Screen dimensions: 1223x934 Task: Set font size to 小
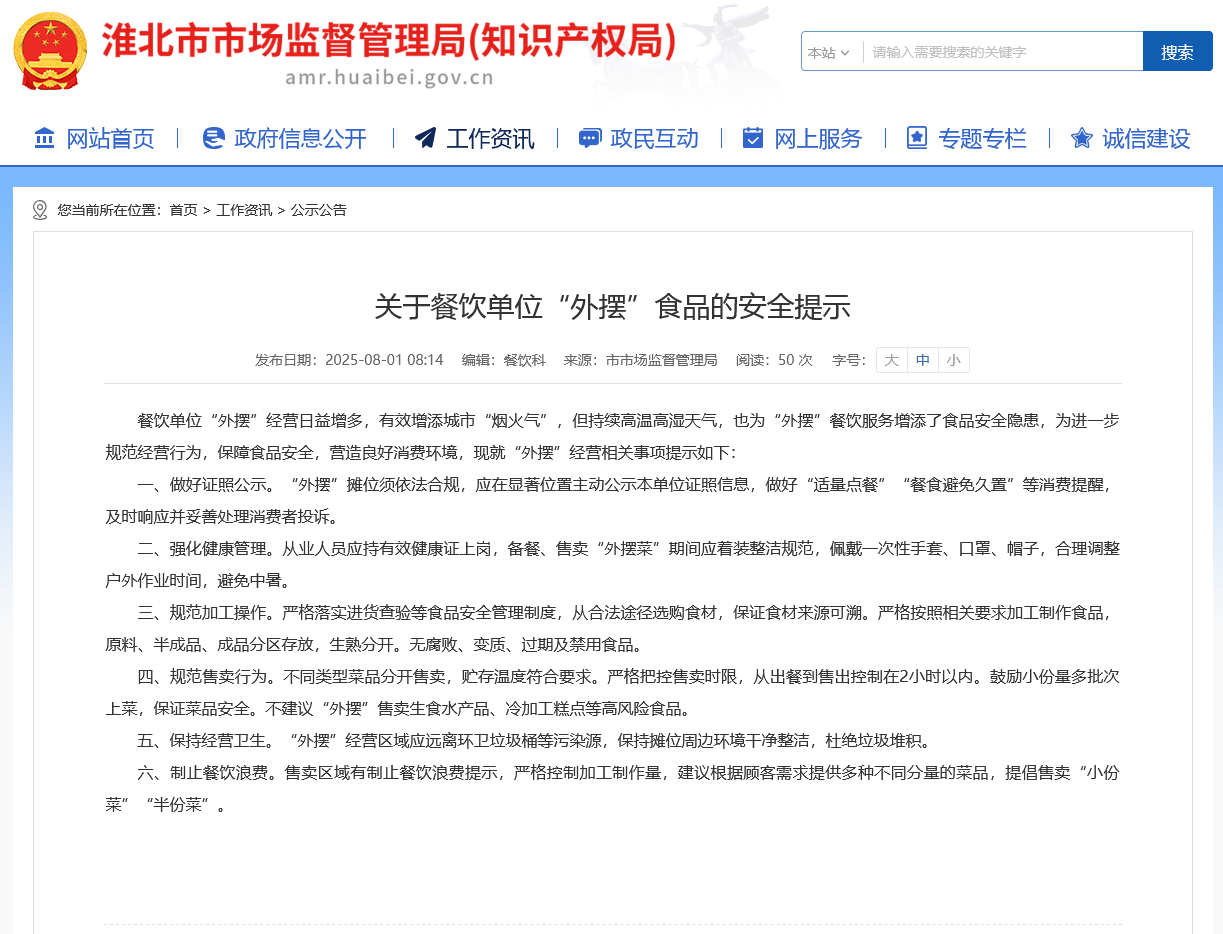(x=954, y=360)
